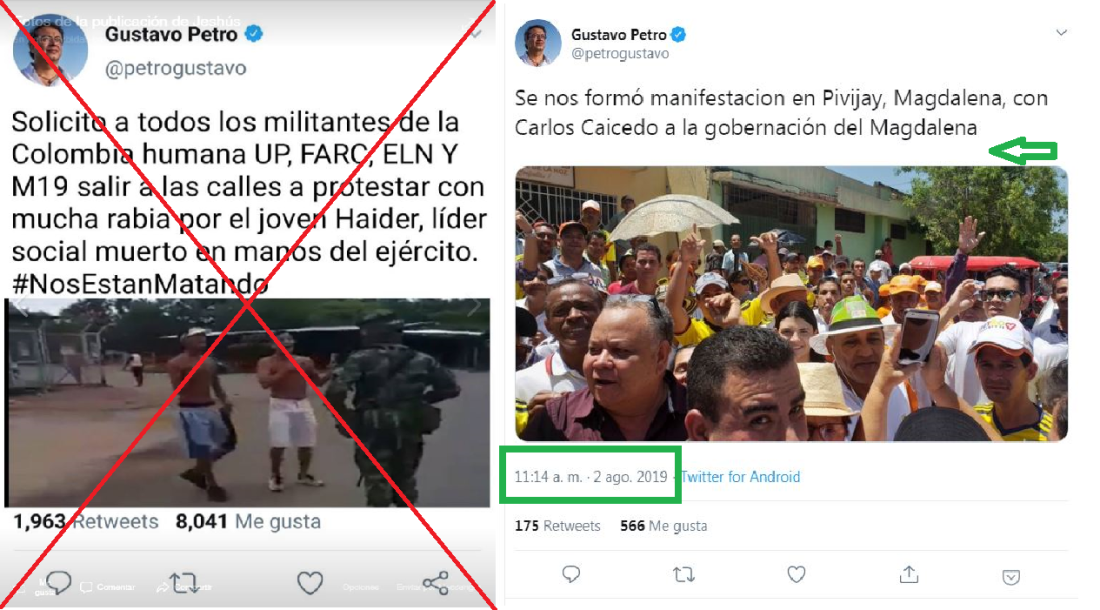The image size is (1100, 610).
Task: Open the bookmark pocket icon on right tweet
Action: (1011, 576)
